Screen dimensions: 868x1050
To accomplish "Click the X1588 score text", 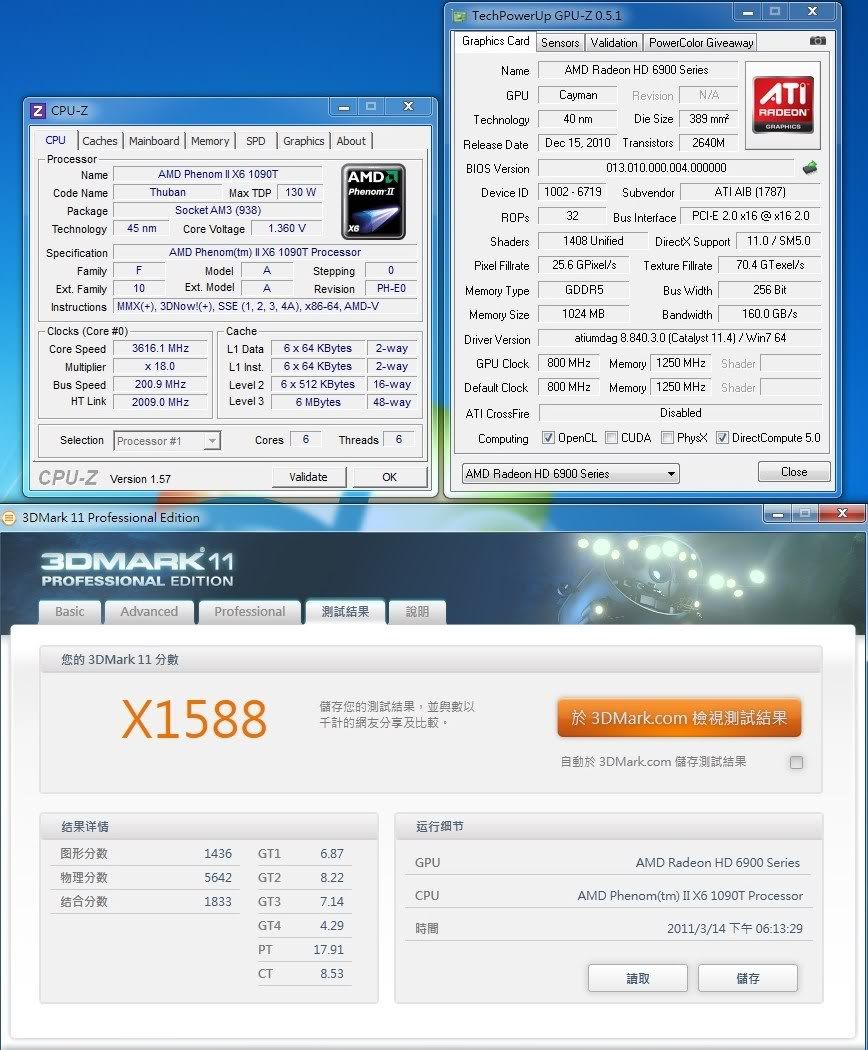I will [194, 720].
